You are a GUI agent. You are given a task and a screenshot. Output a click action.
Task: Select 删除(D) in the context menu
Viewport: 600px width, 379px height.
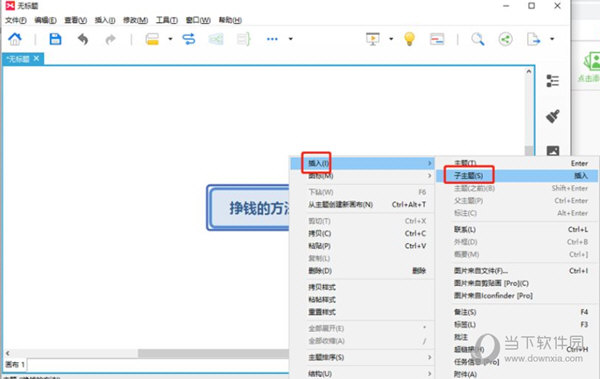(362, 271)
